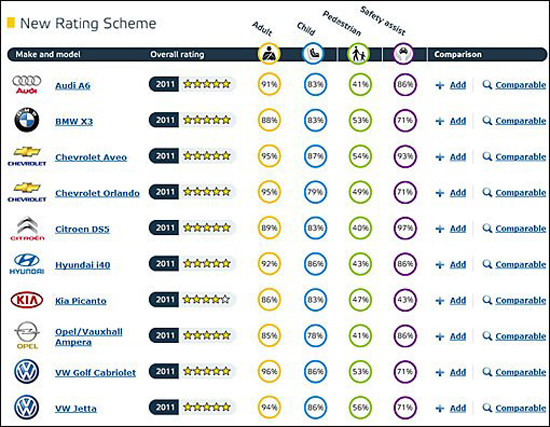The image size is (550, 427).
Task: Add BMW X3 to comparison
Action: pos(451,121)
